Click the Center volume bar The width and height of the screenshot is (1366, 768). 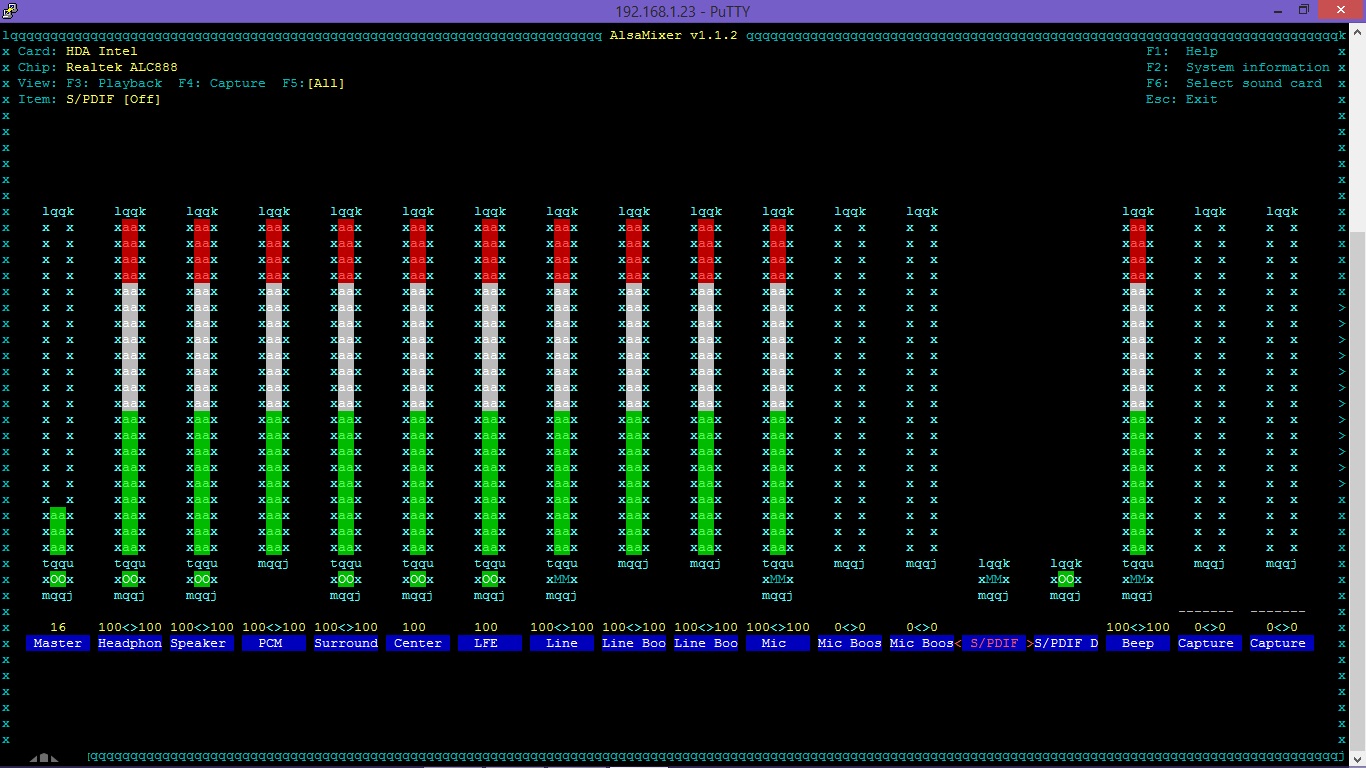click(418, 387)
